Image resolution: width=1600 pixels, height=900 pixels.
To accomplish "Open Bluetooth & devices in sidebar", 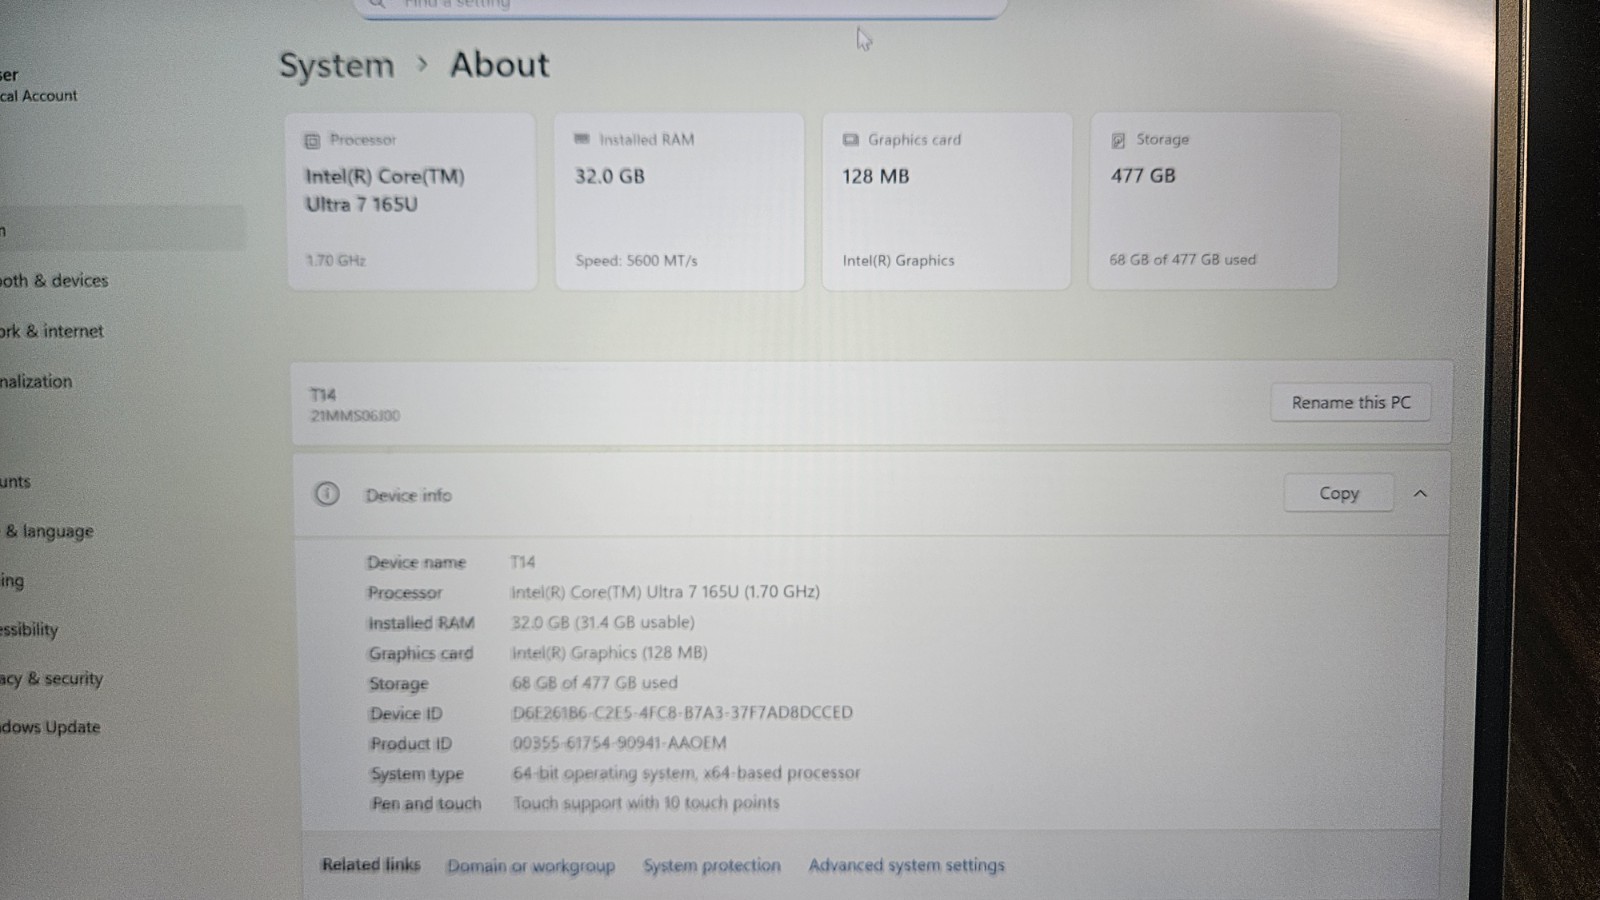I will click(x=54, y=281).
